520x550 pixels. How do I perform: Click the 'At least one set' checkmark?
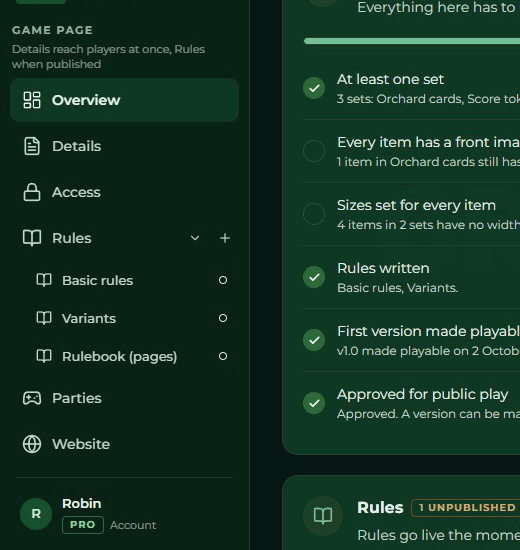[x=314, y=88]
